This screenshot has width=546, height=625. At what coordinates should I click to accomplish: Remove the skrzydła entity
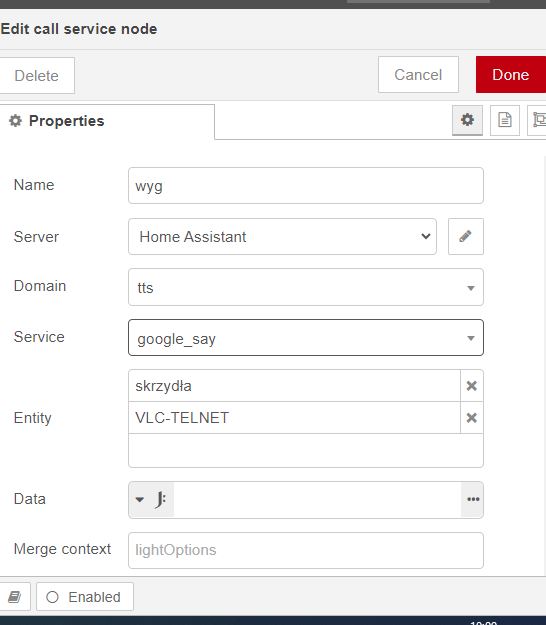point(471,385)
